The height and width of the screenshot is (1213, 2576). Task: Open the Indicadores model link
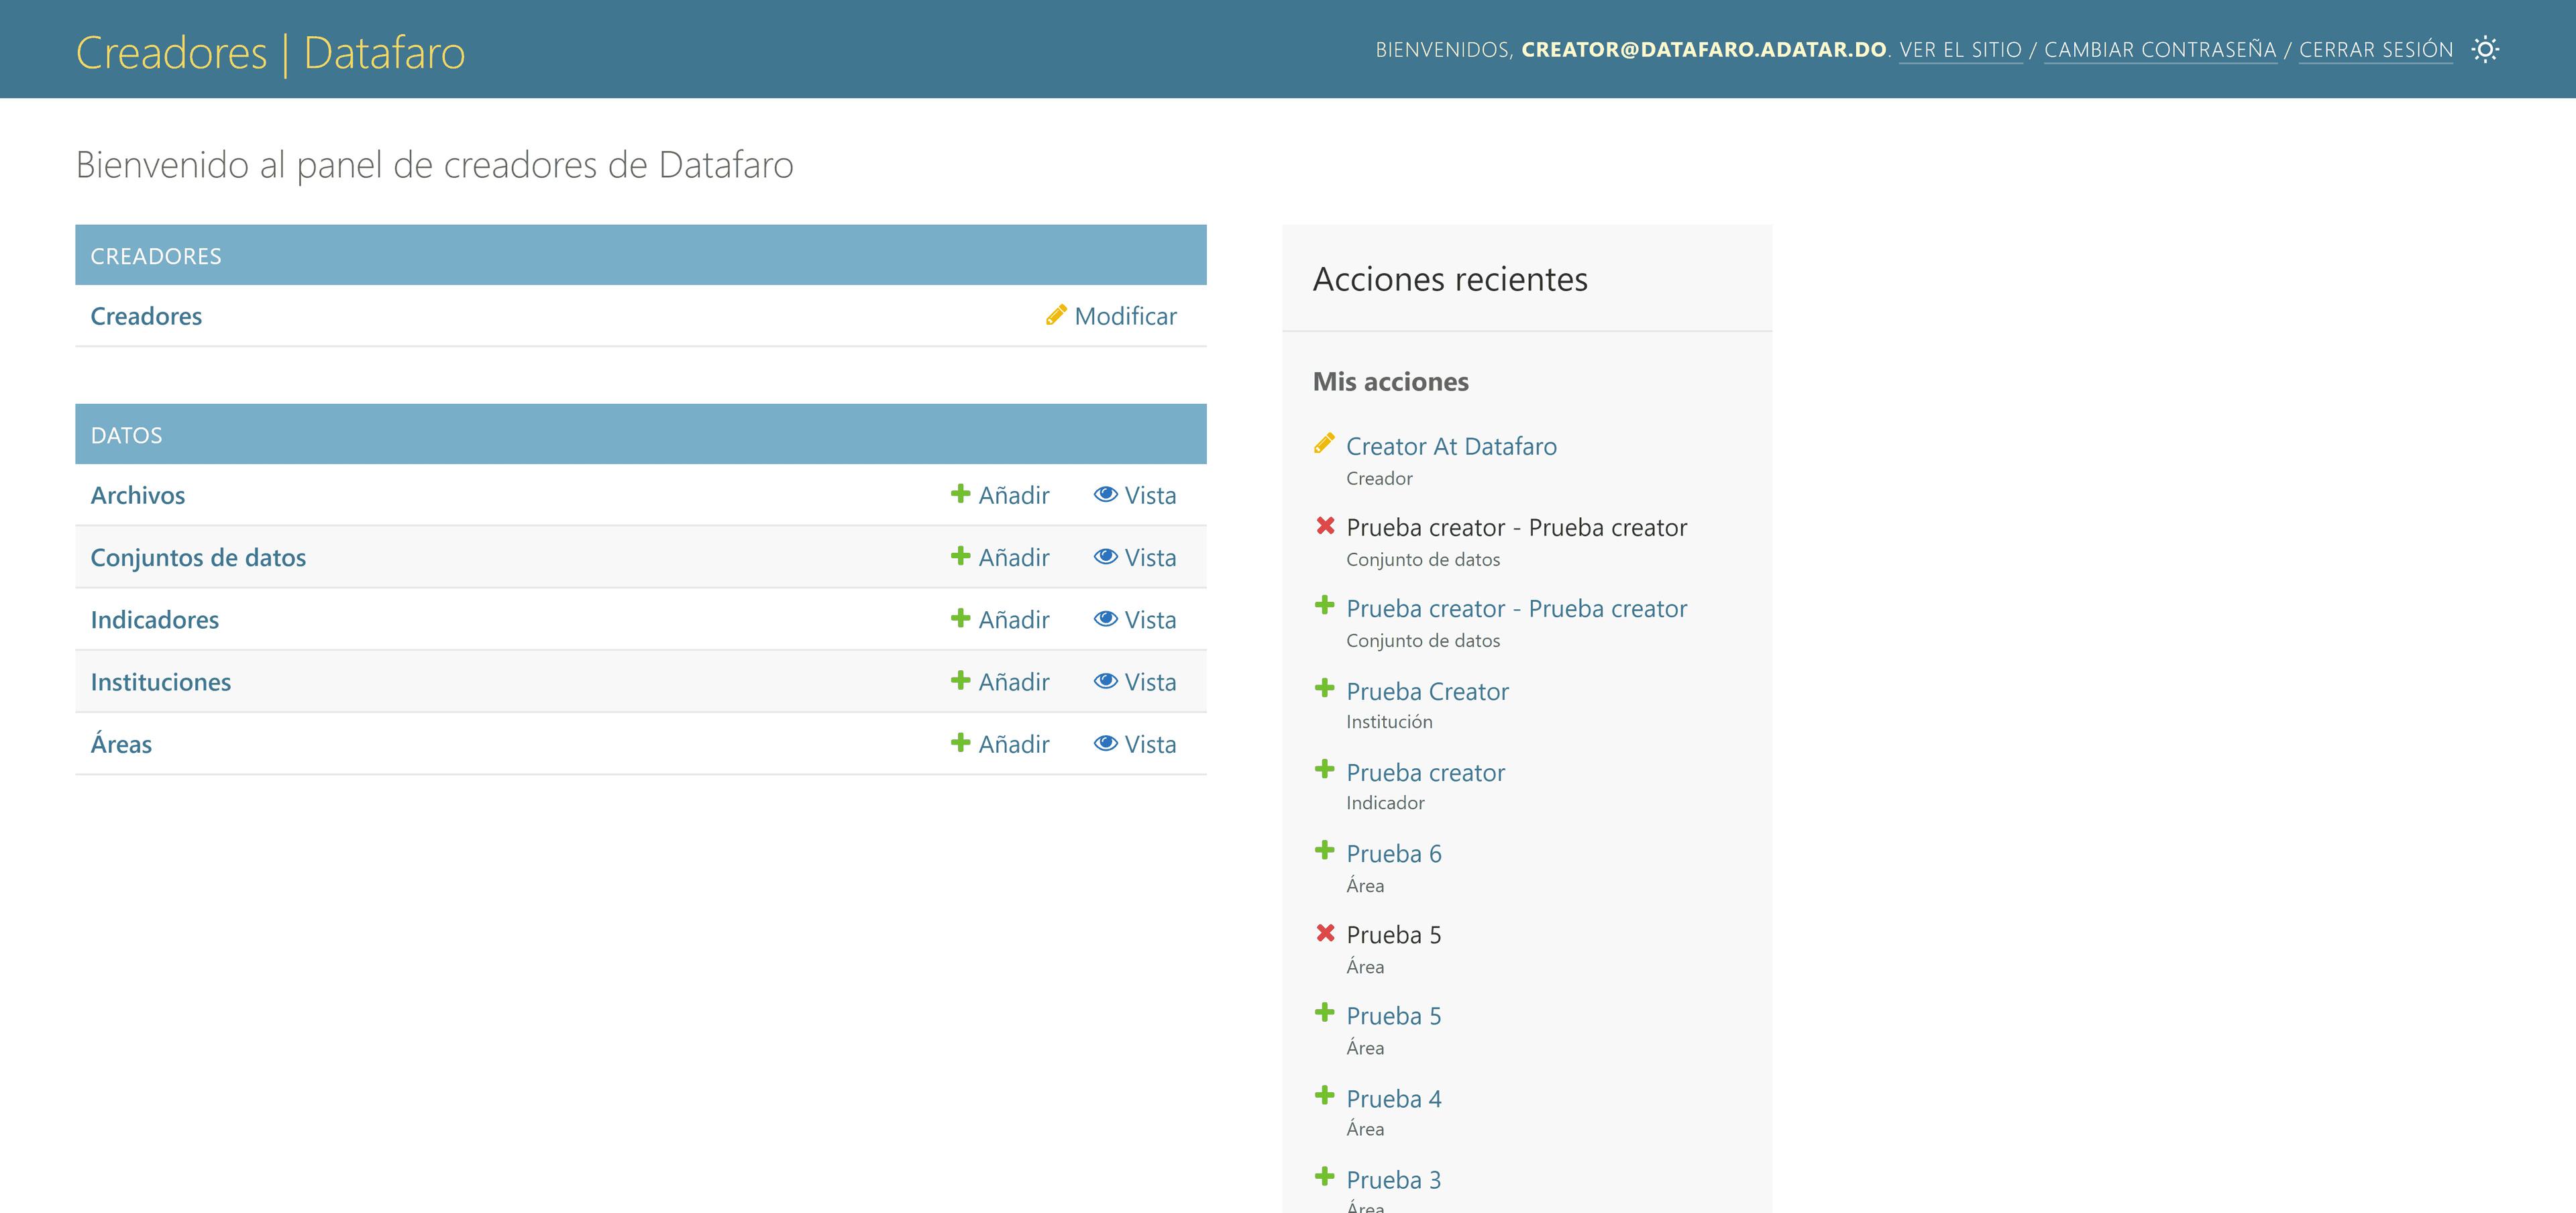click(155, 620)
